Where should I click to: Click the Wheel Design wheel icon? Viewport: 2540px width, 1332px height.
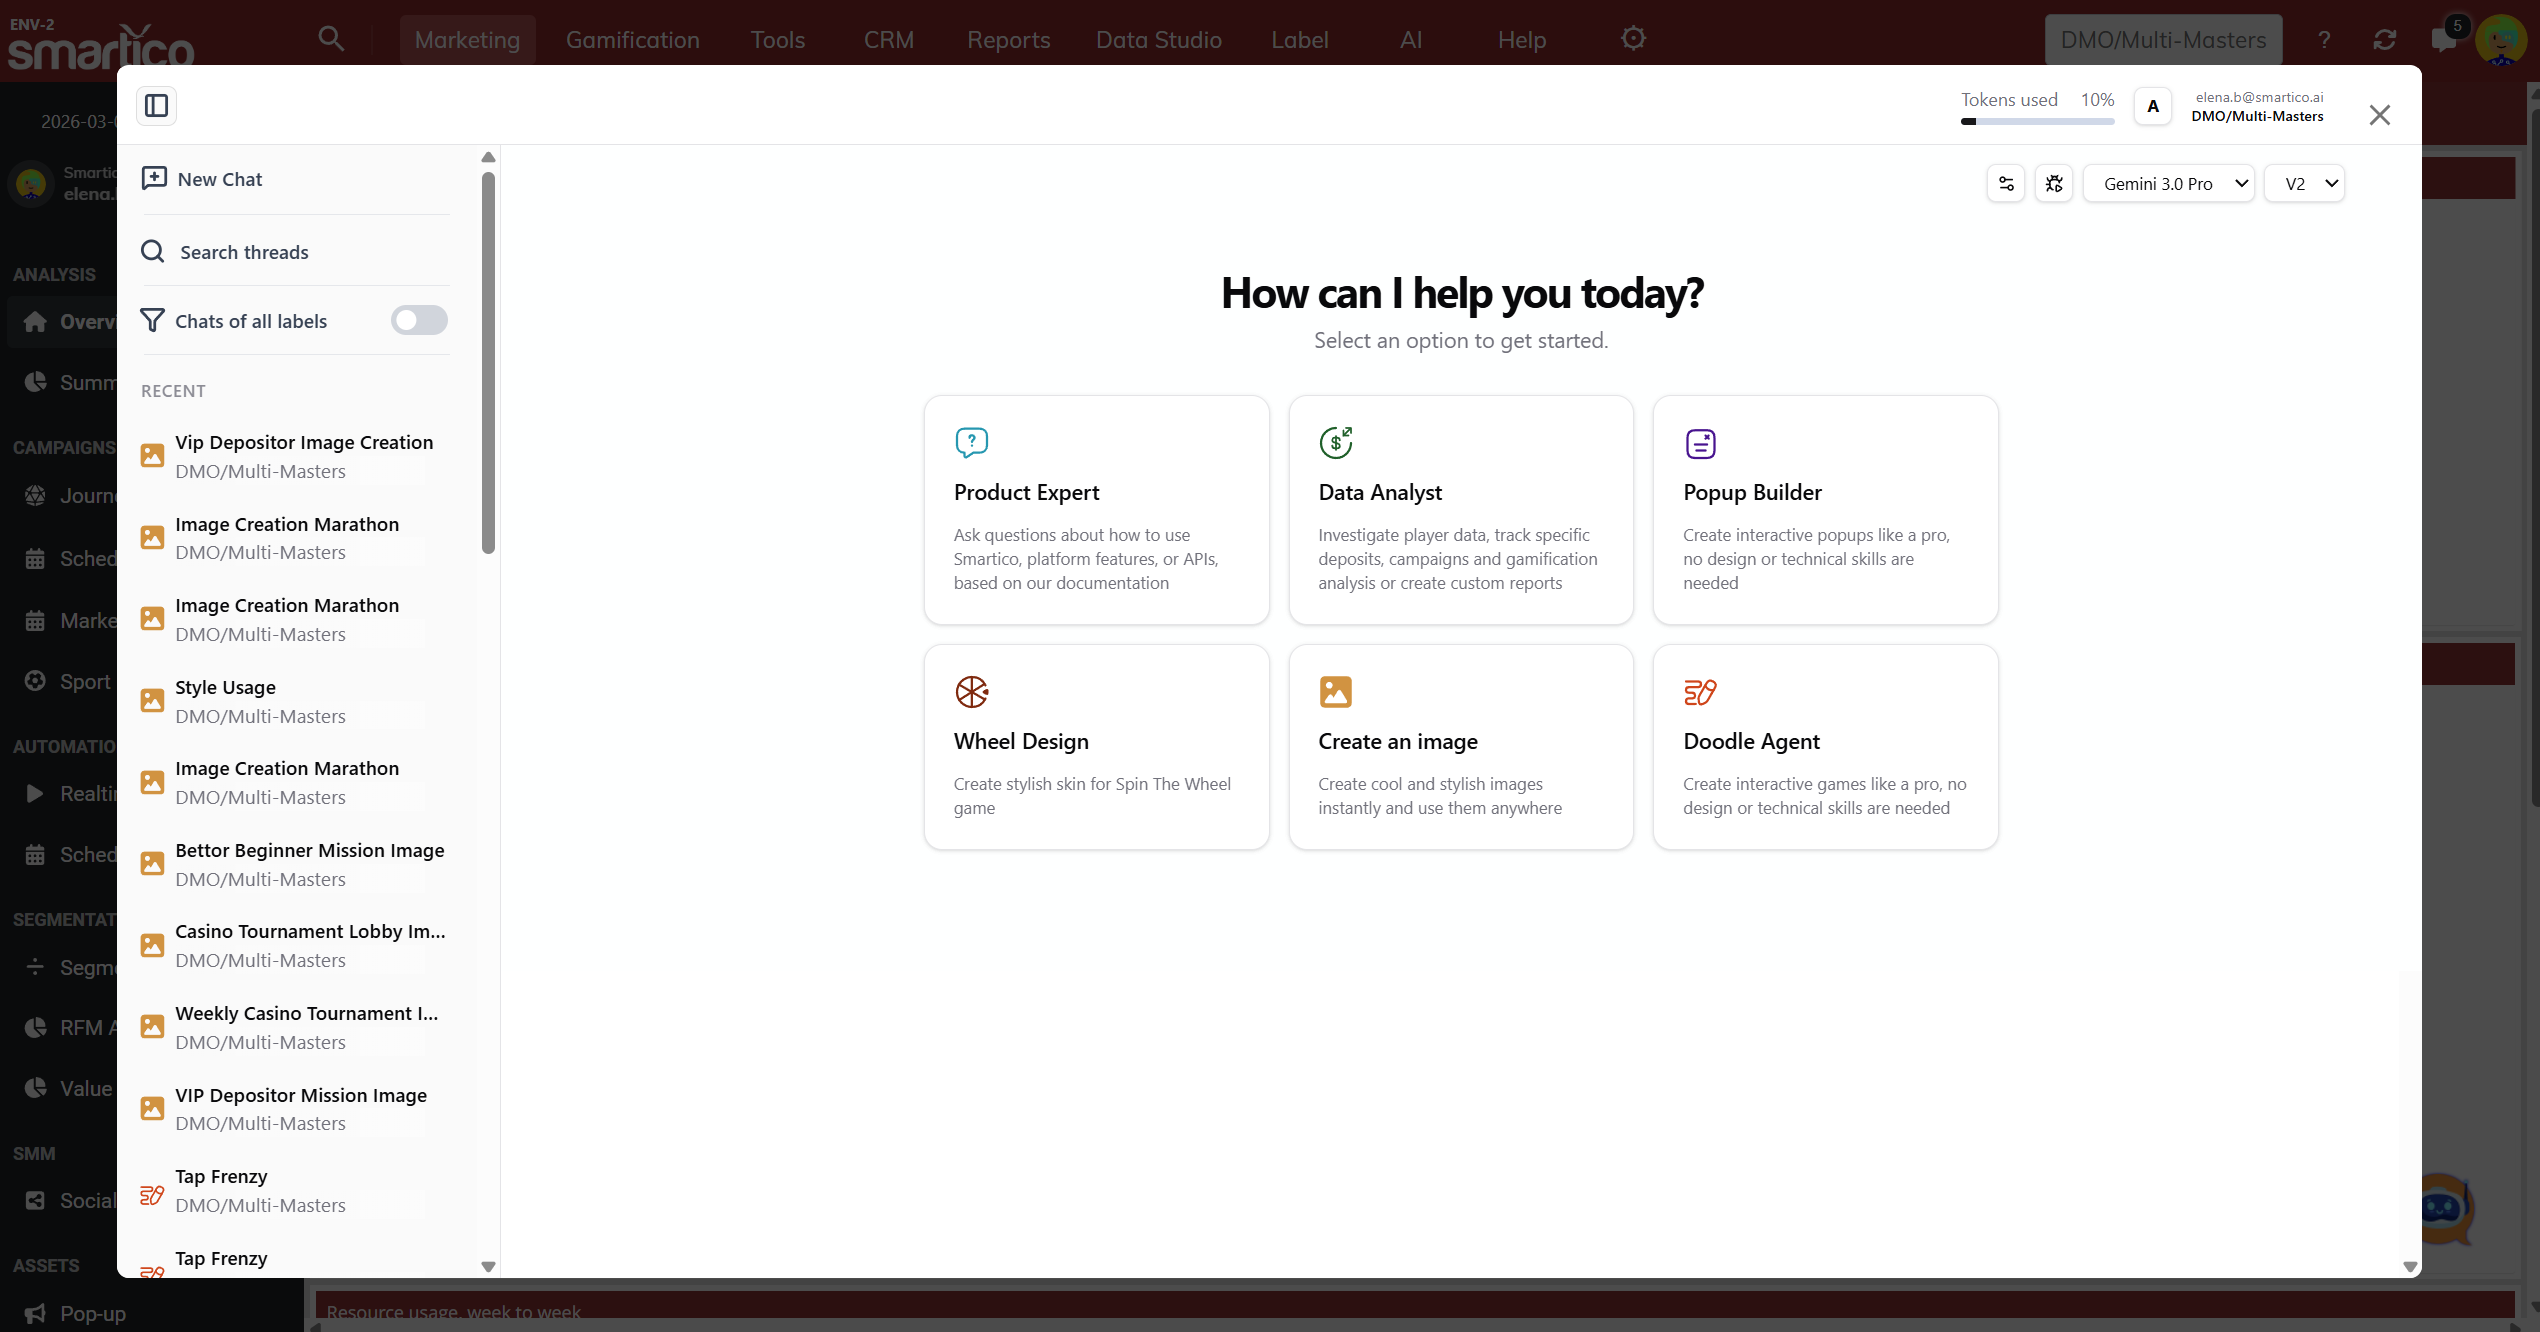(x=970, y=691)
